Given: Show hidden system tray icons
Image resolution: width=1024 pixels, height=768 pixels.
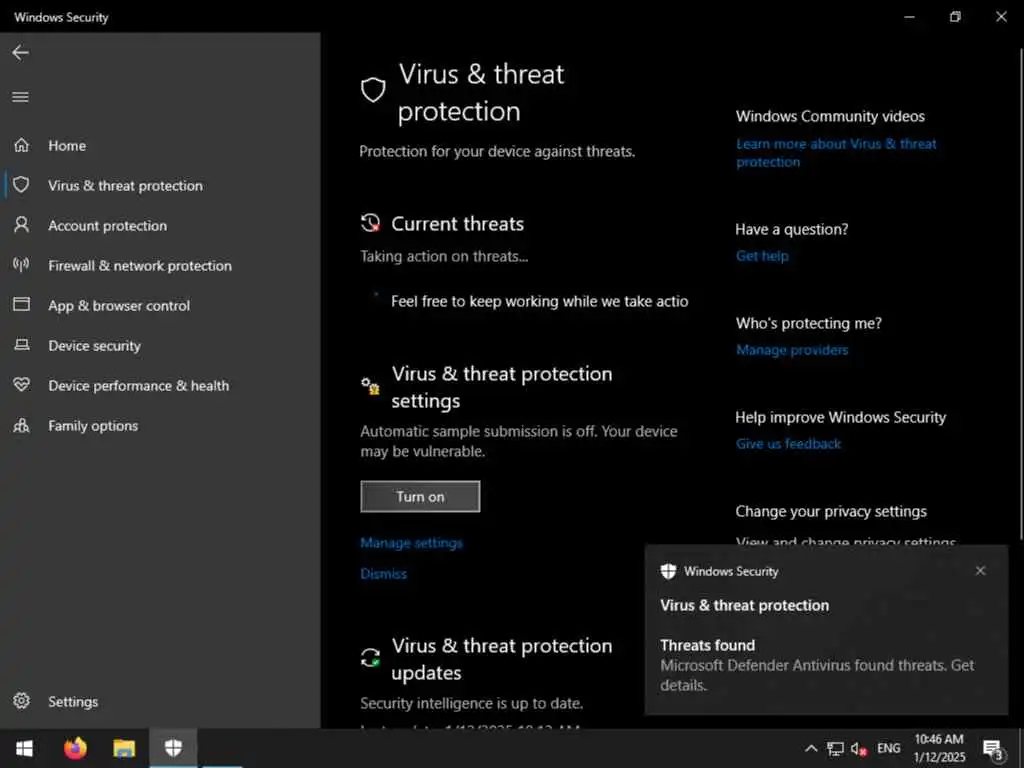Looking at the screenshot, I should (810, 748).
